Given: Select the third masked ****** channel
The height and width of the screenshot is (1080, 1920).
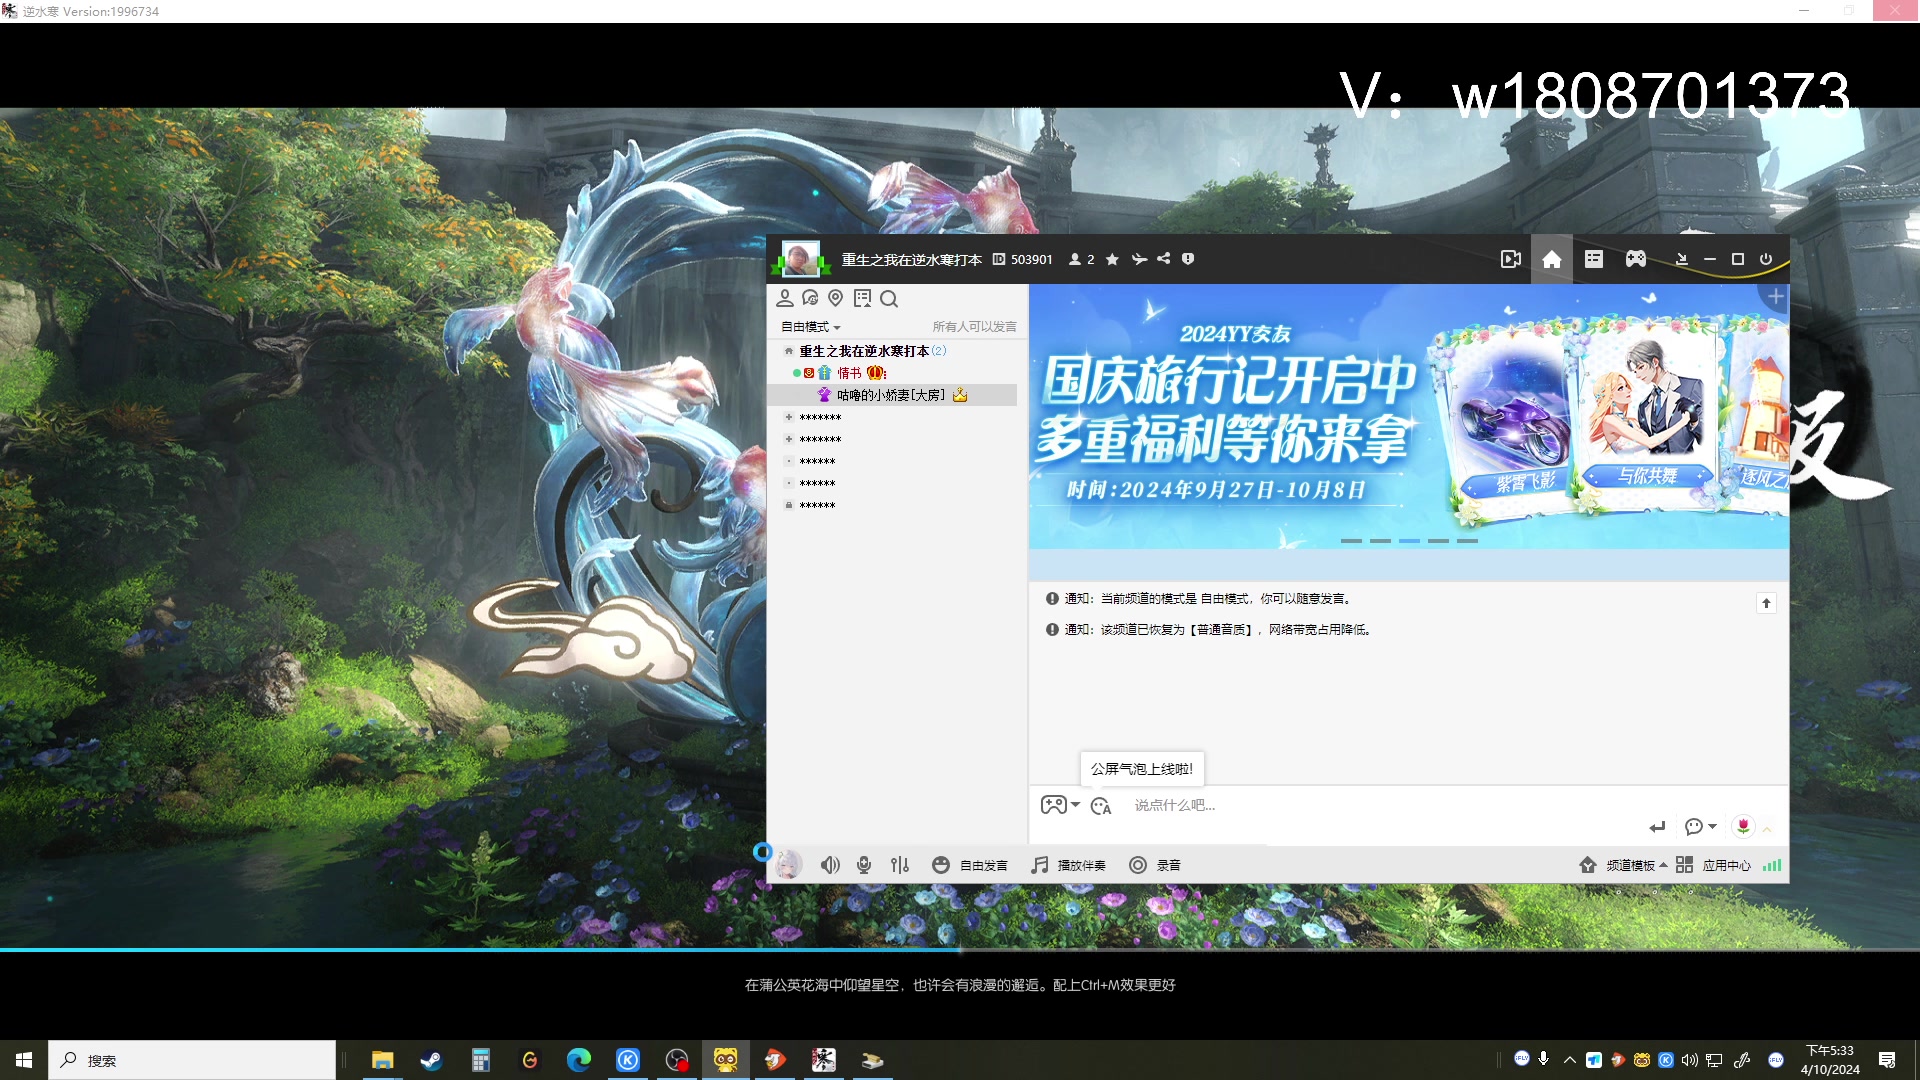Looking at the screenshot, I should pyautogui.click(x=817, y=462).
